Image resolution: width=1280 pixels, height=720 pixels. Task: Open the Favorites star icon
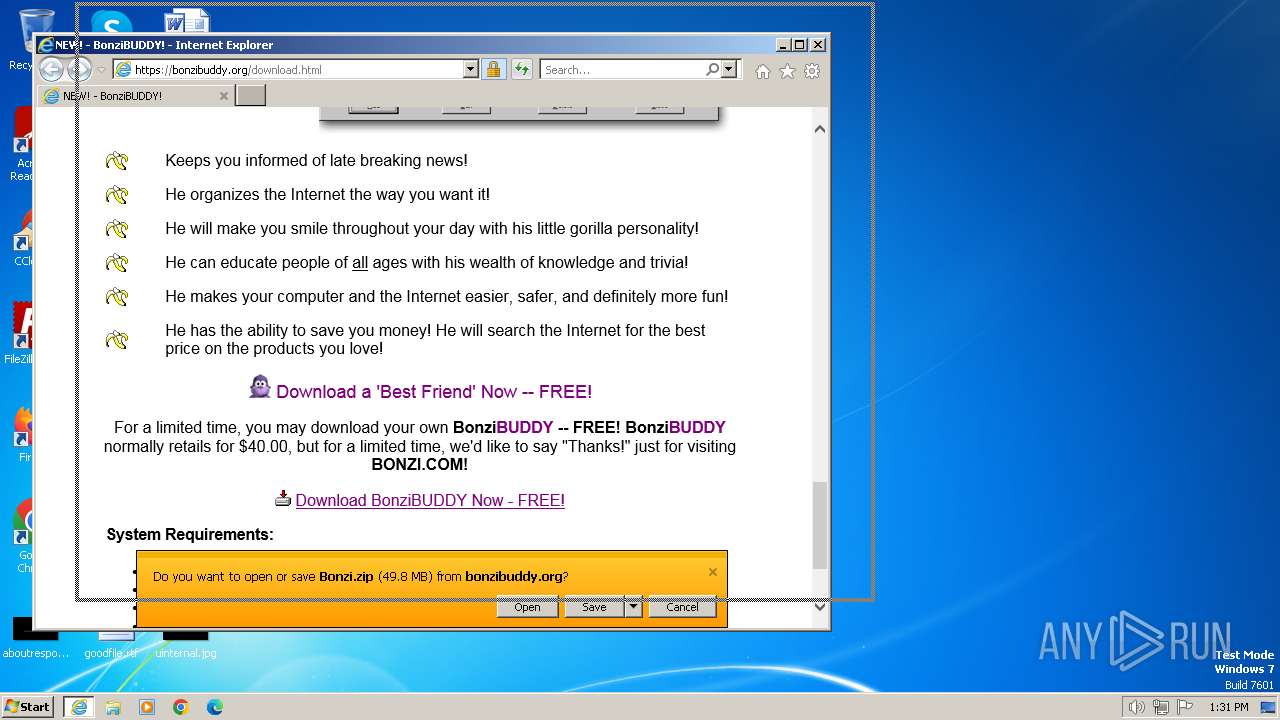[x=787, y=71]
